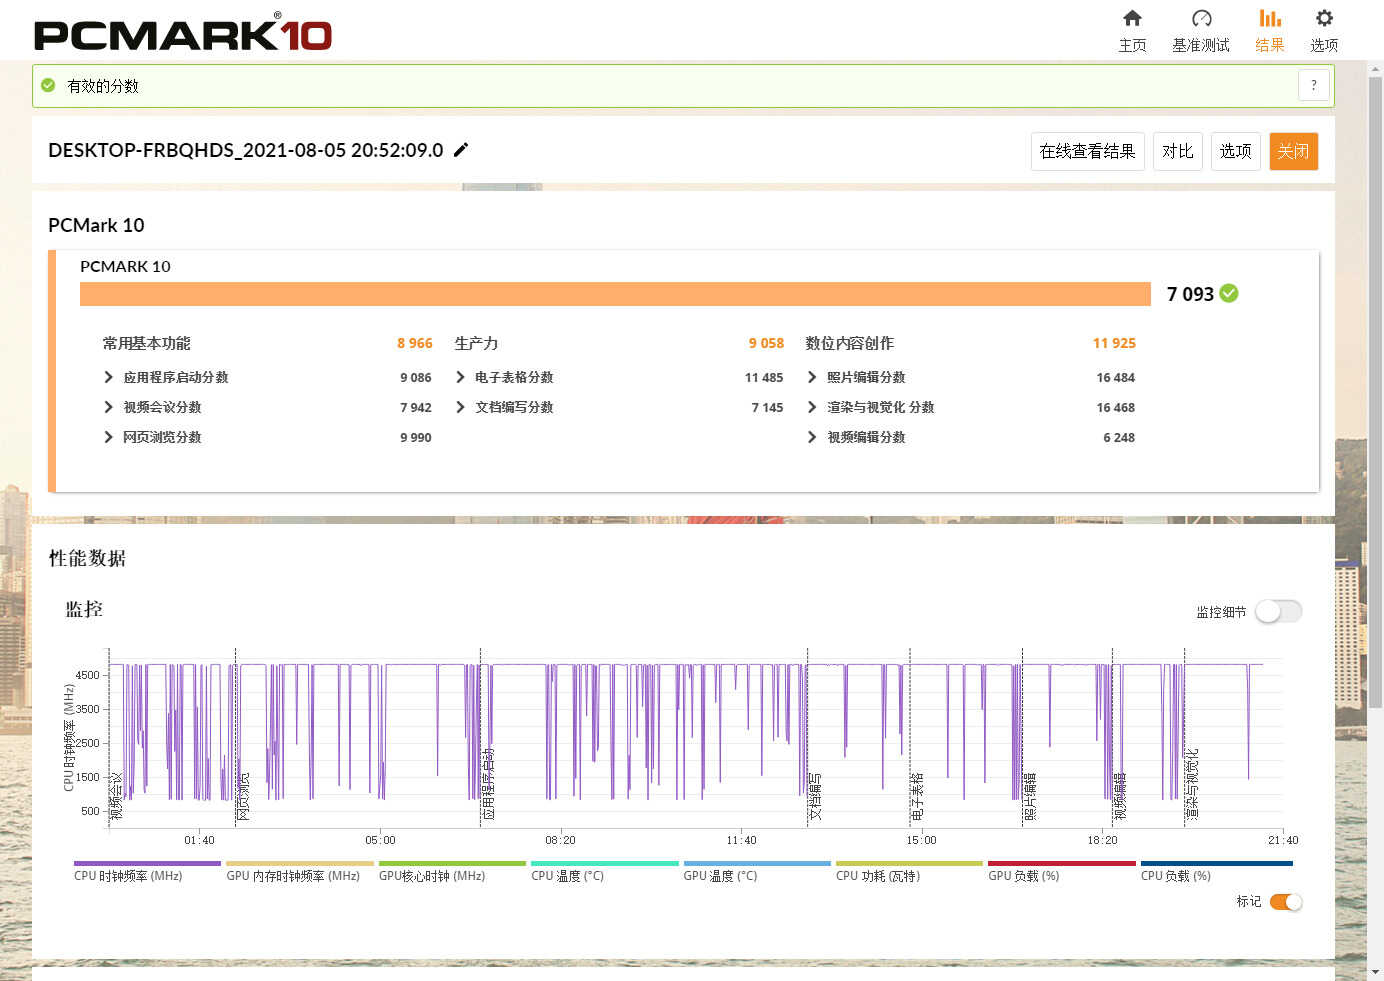Click the green valid score check icon
1384x981 pixels.
coord(48,86)
